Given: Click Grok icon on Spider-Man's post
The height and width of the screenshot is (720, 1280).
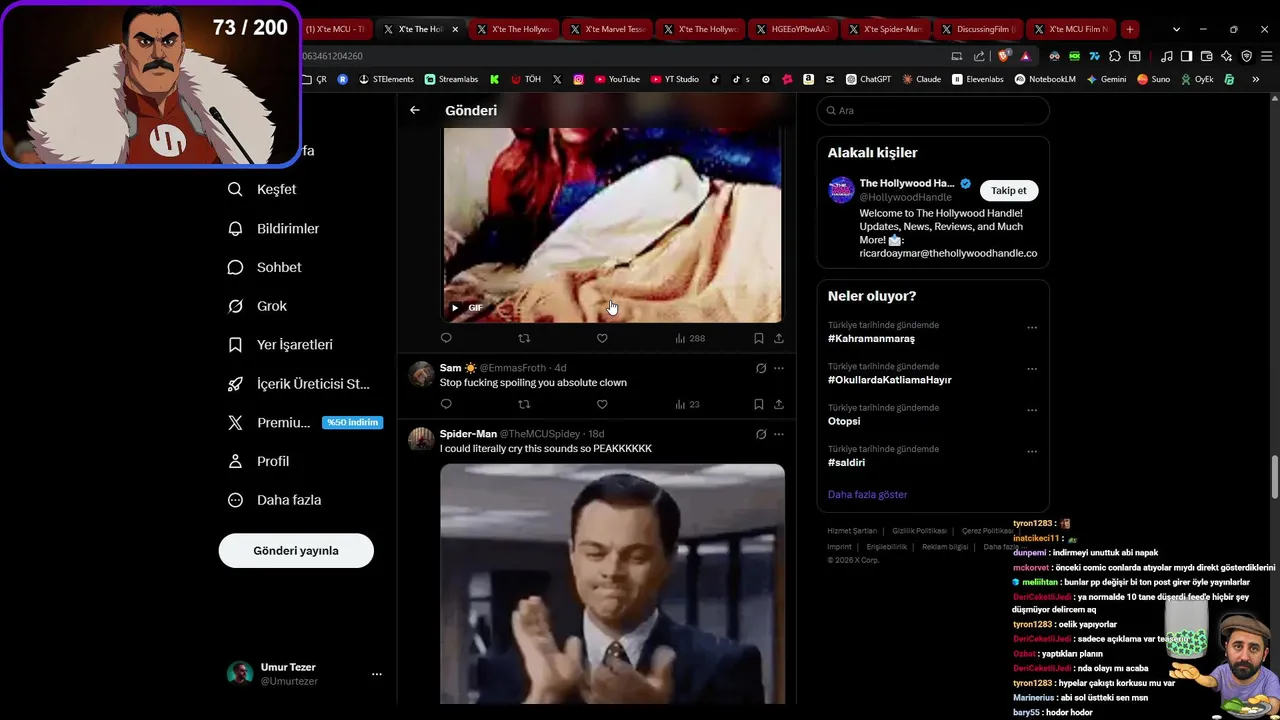Looking at the screenshot, I should 761,434.
